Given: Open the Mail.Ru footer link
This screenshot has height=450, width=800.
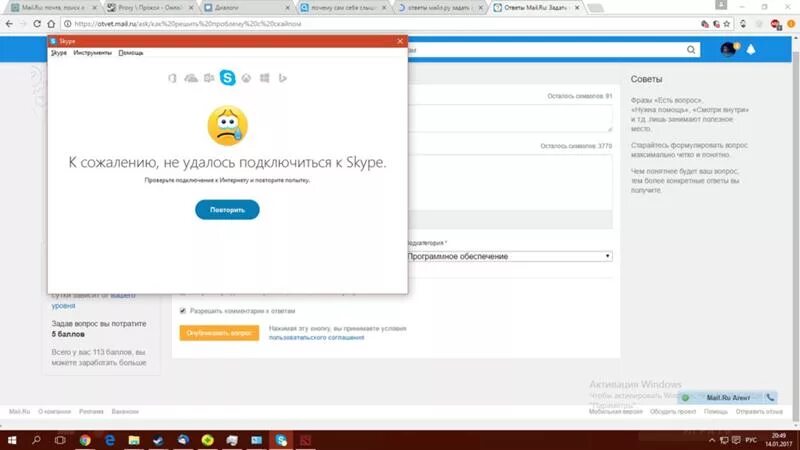Looking at the screenshot, I should click(x=19, y=411).
